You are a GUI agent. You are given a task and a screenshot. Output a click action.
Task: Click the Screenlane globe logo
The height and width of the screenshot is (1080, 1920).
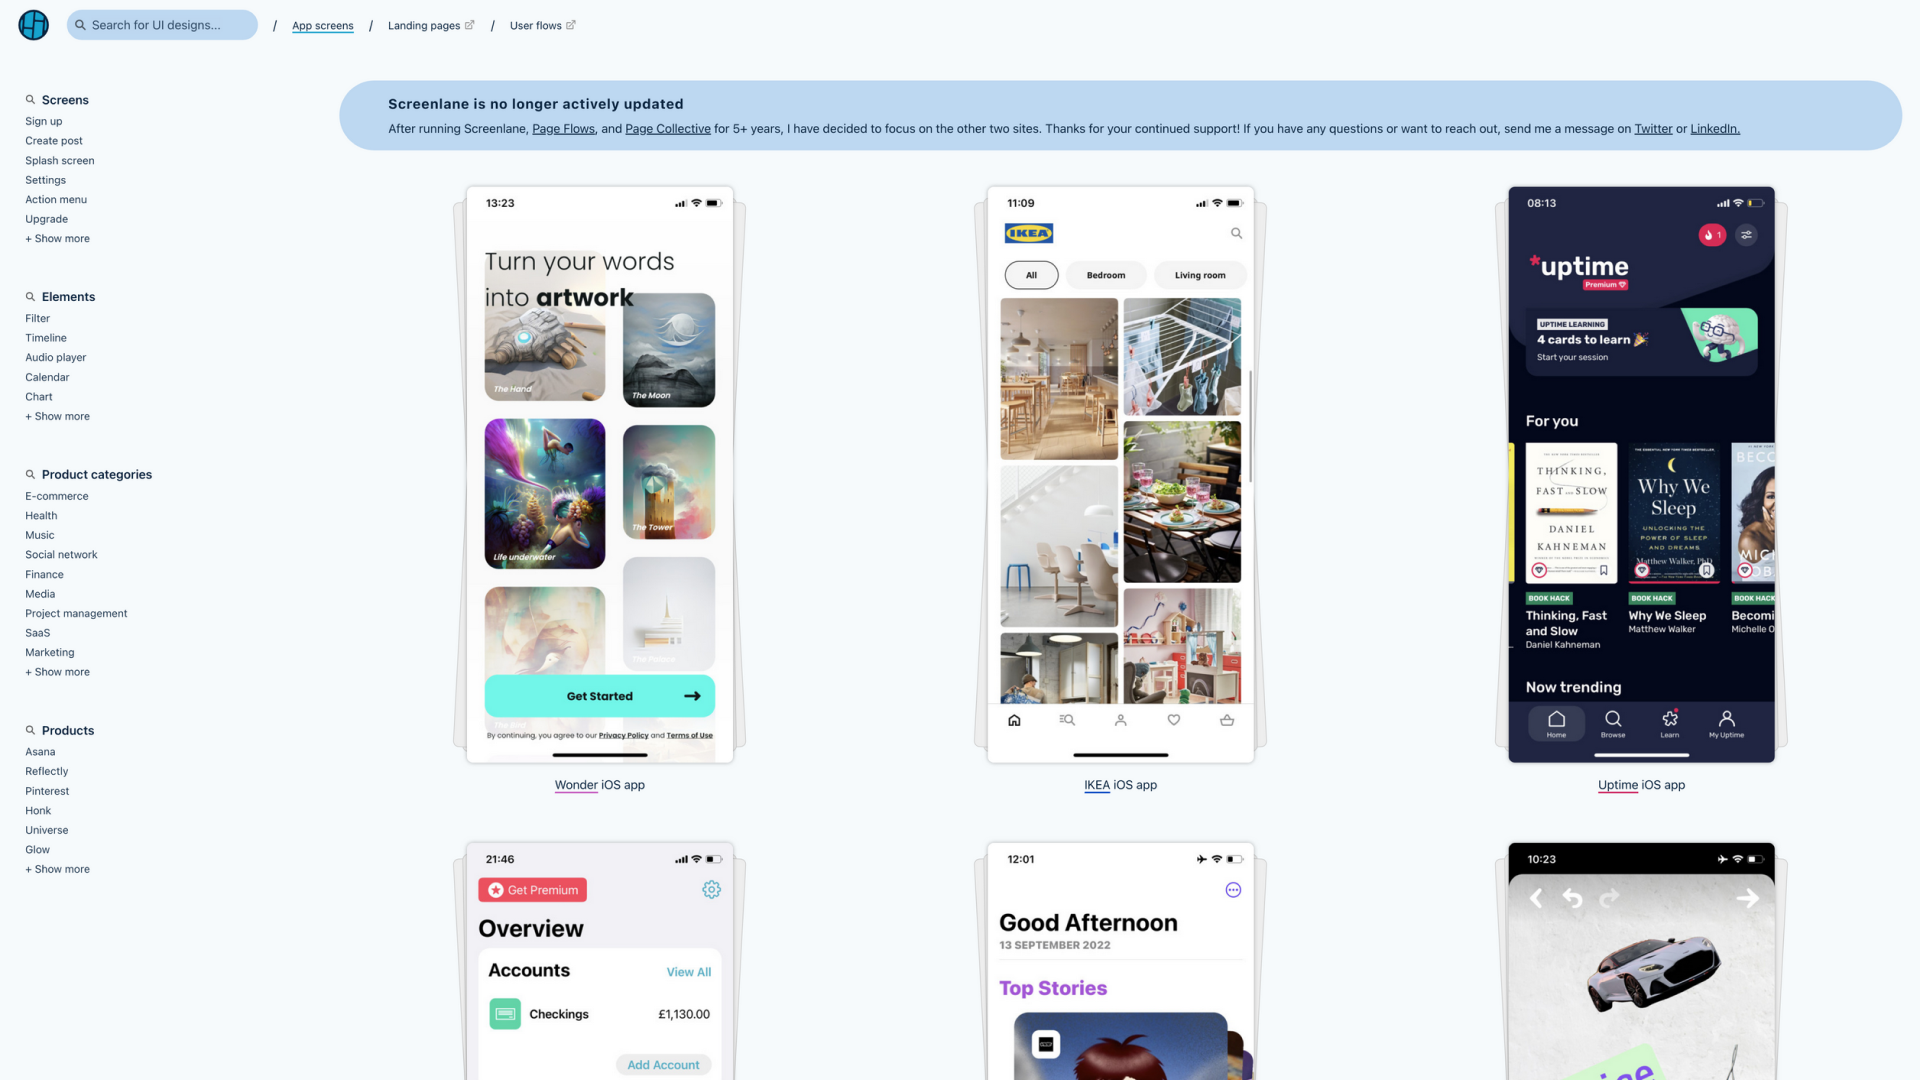coord(33,25)
